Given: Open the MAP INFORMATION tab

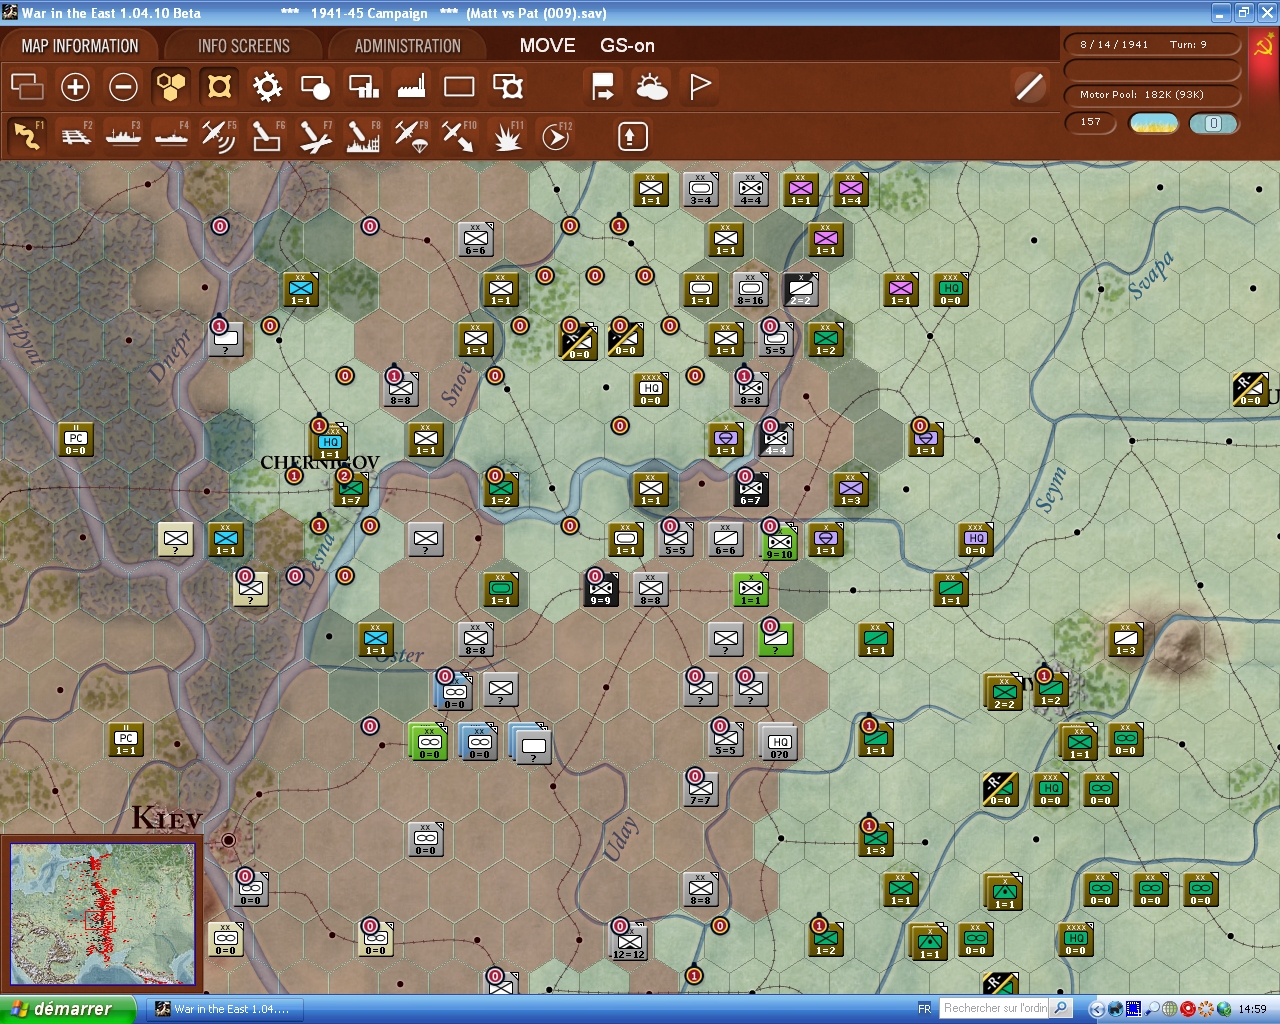Looking at the screenshot, I should coord(80,46).
